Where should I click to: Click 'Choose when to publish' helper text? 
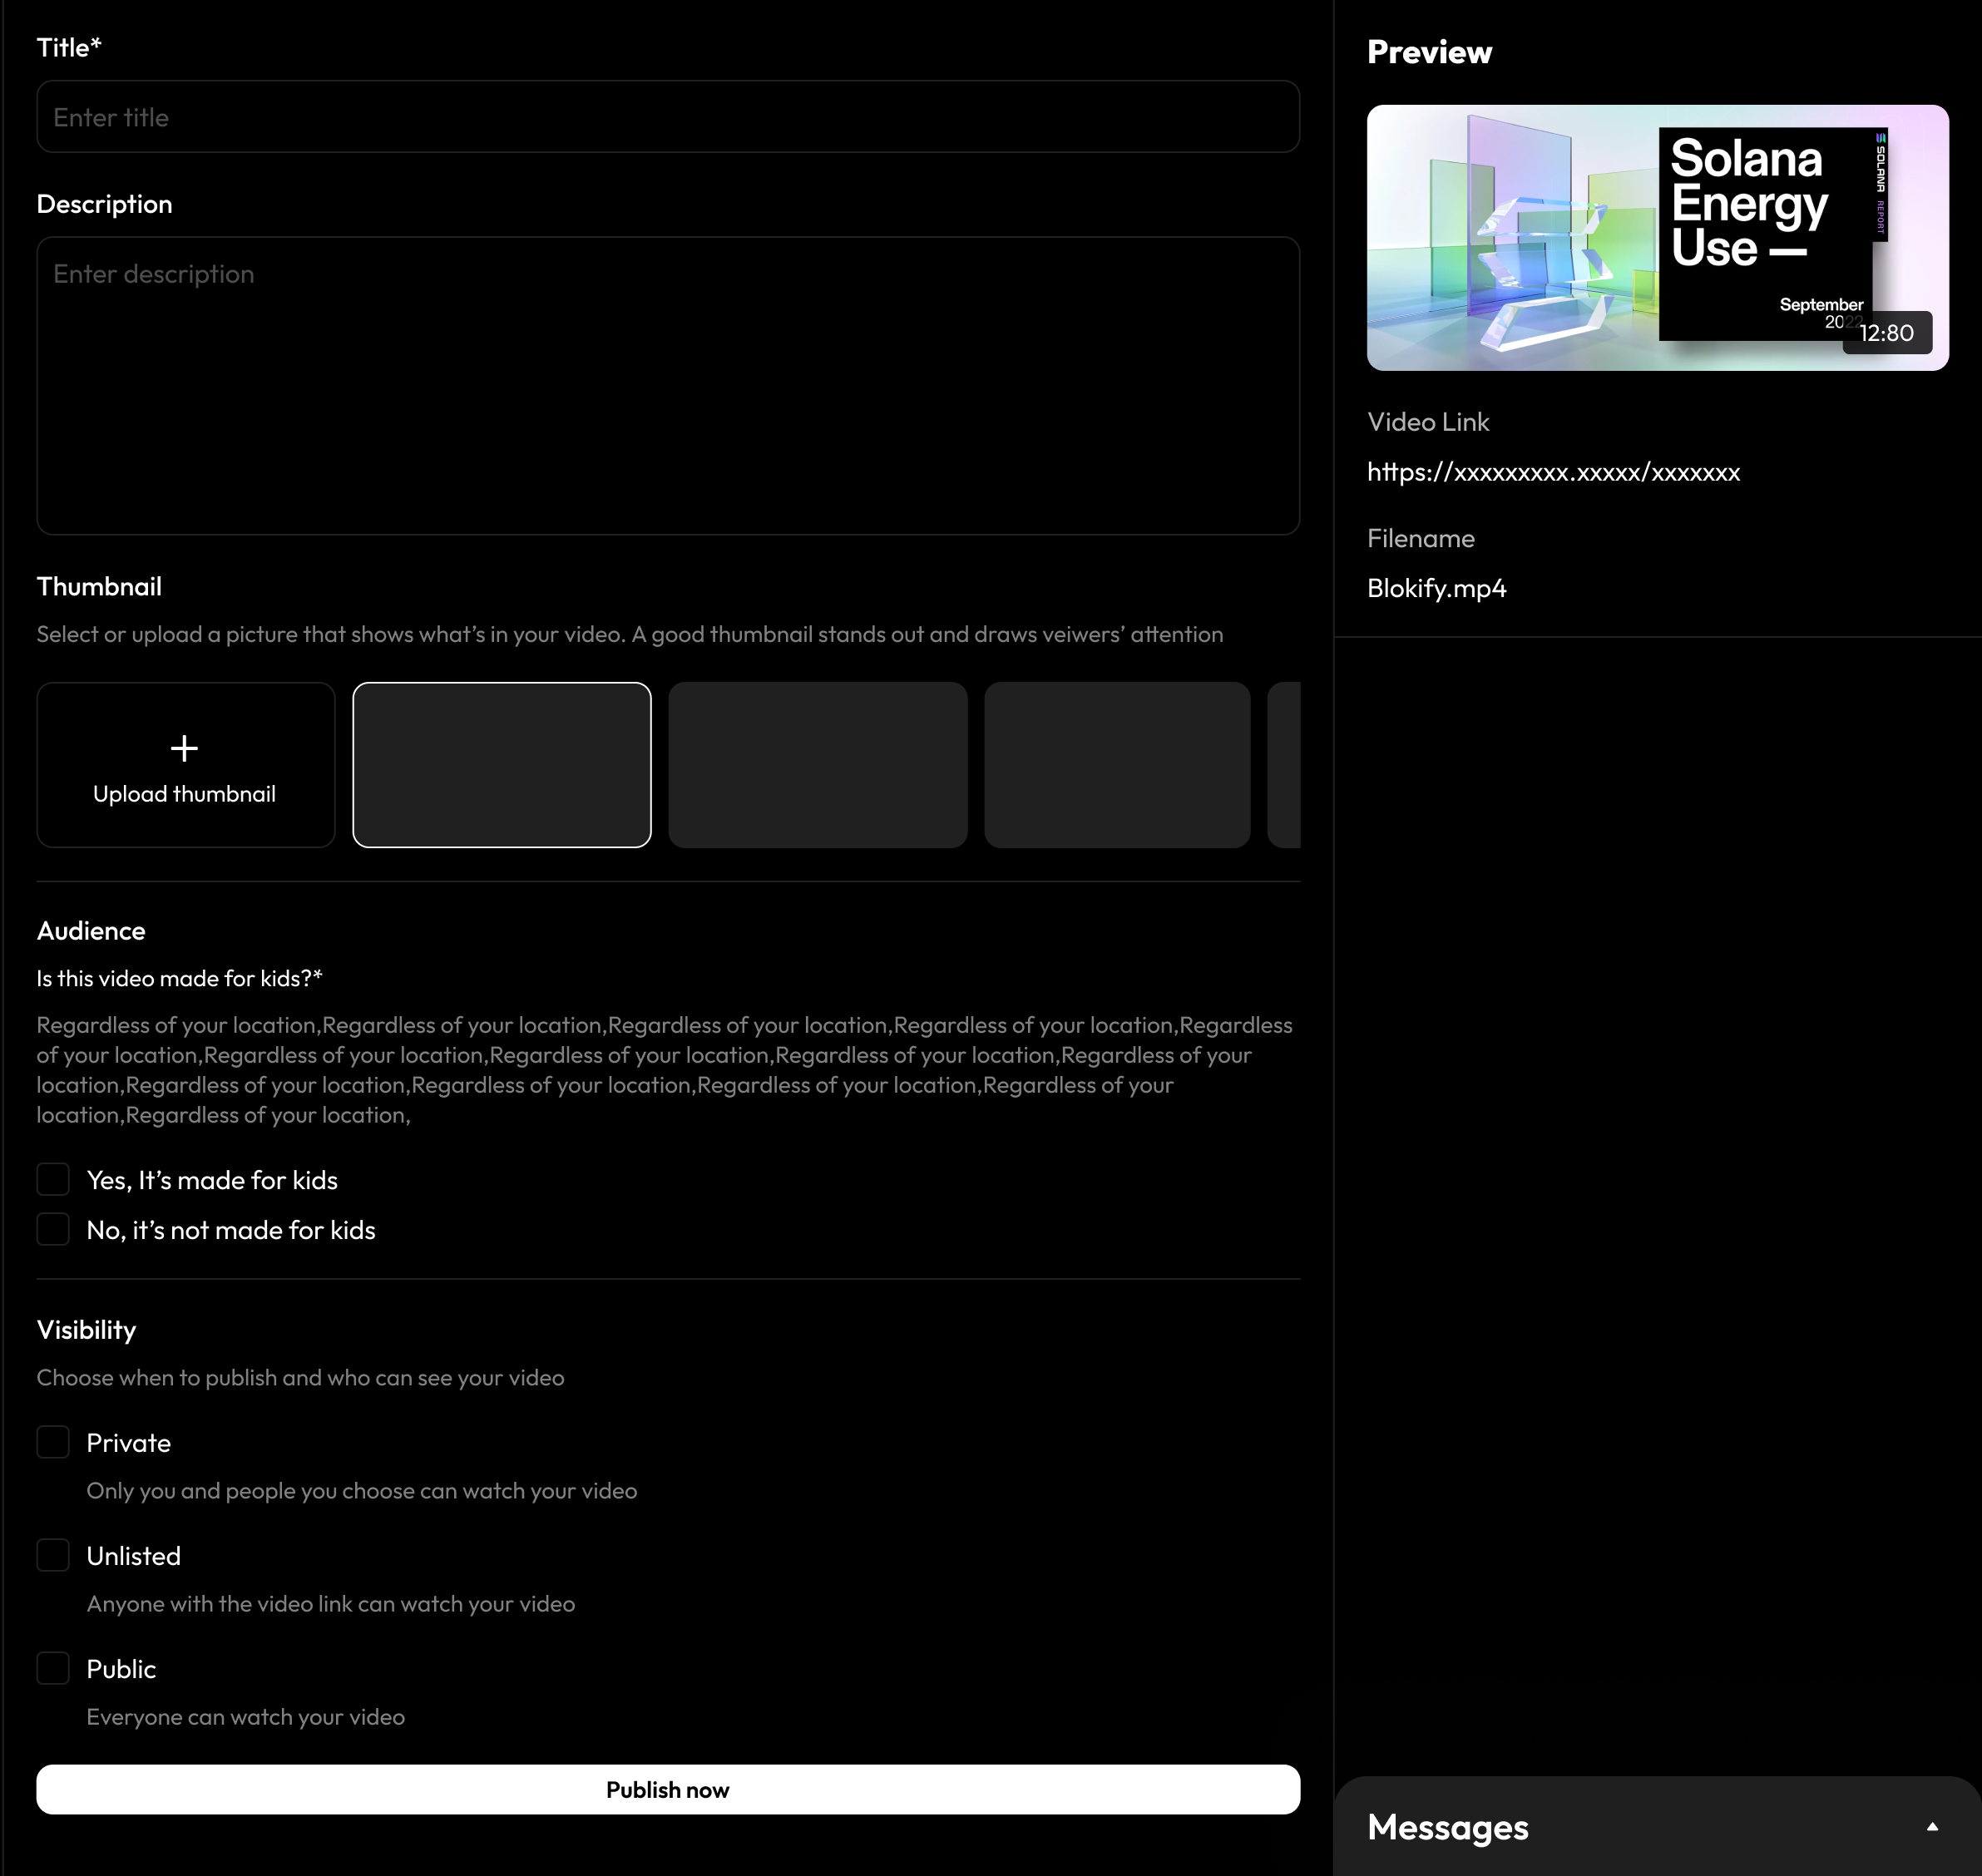pos(300,1378)
